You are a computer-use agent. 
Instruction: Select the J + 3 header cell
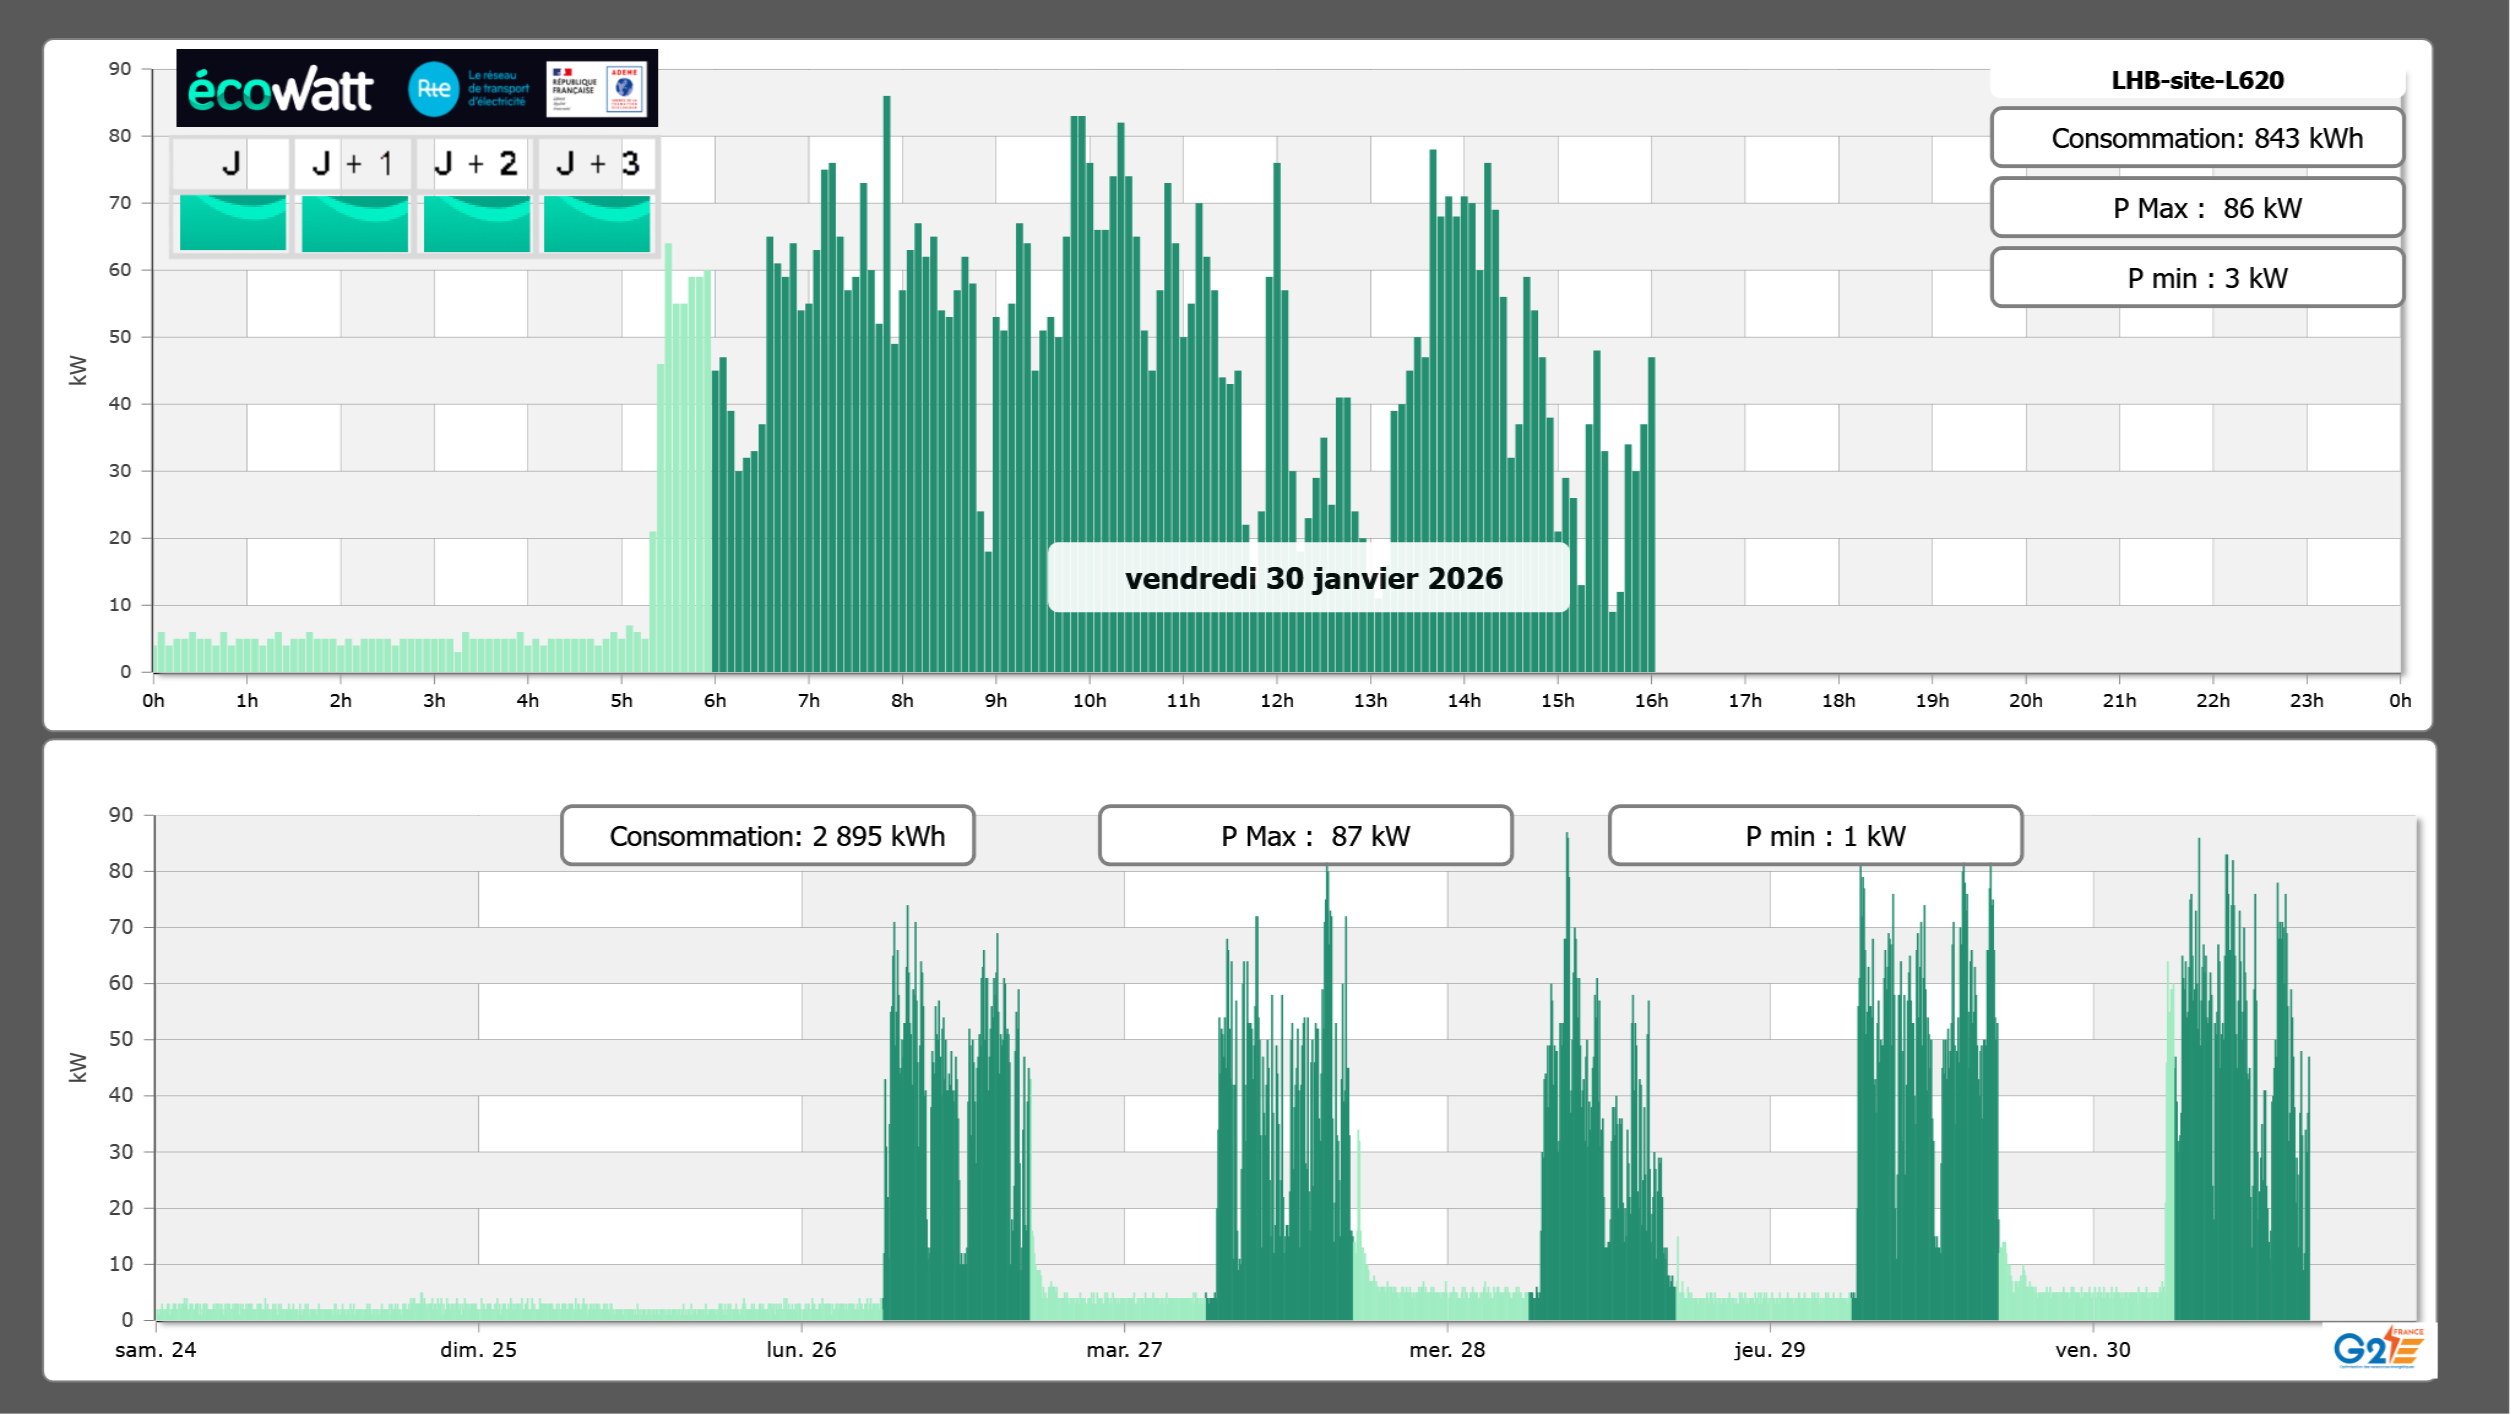point(597,164)
